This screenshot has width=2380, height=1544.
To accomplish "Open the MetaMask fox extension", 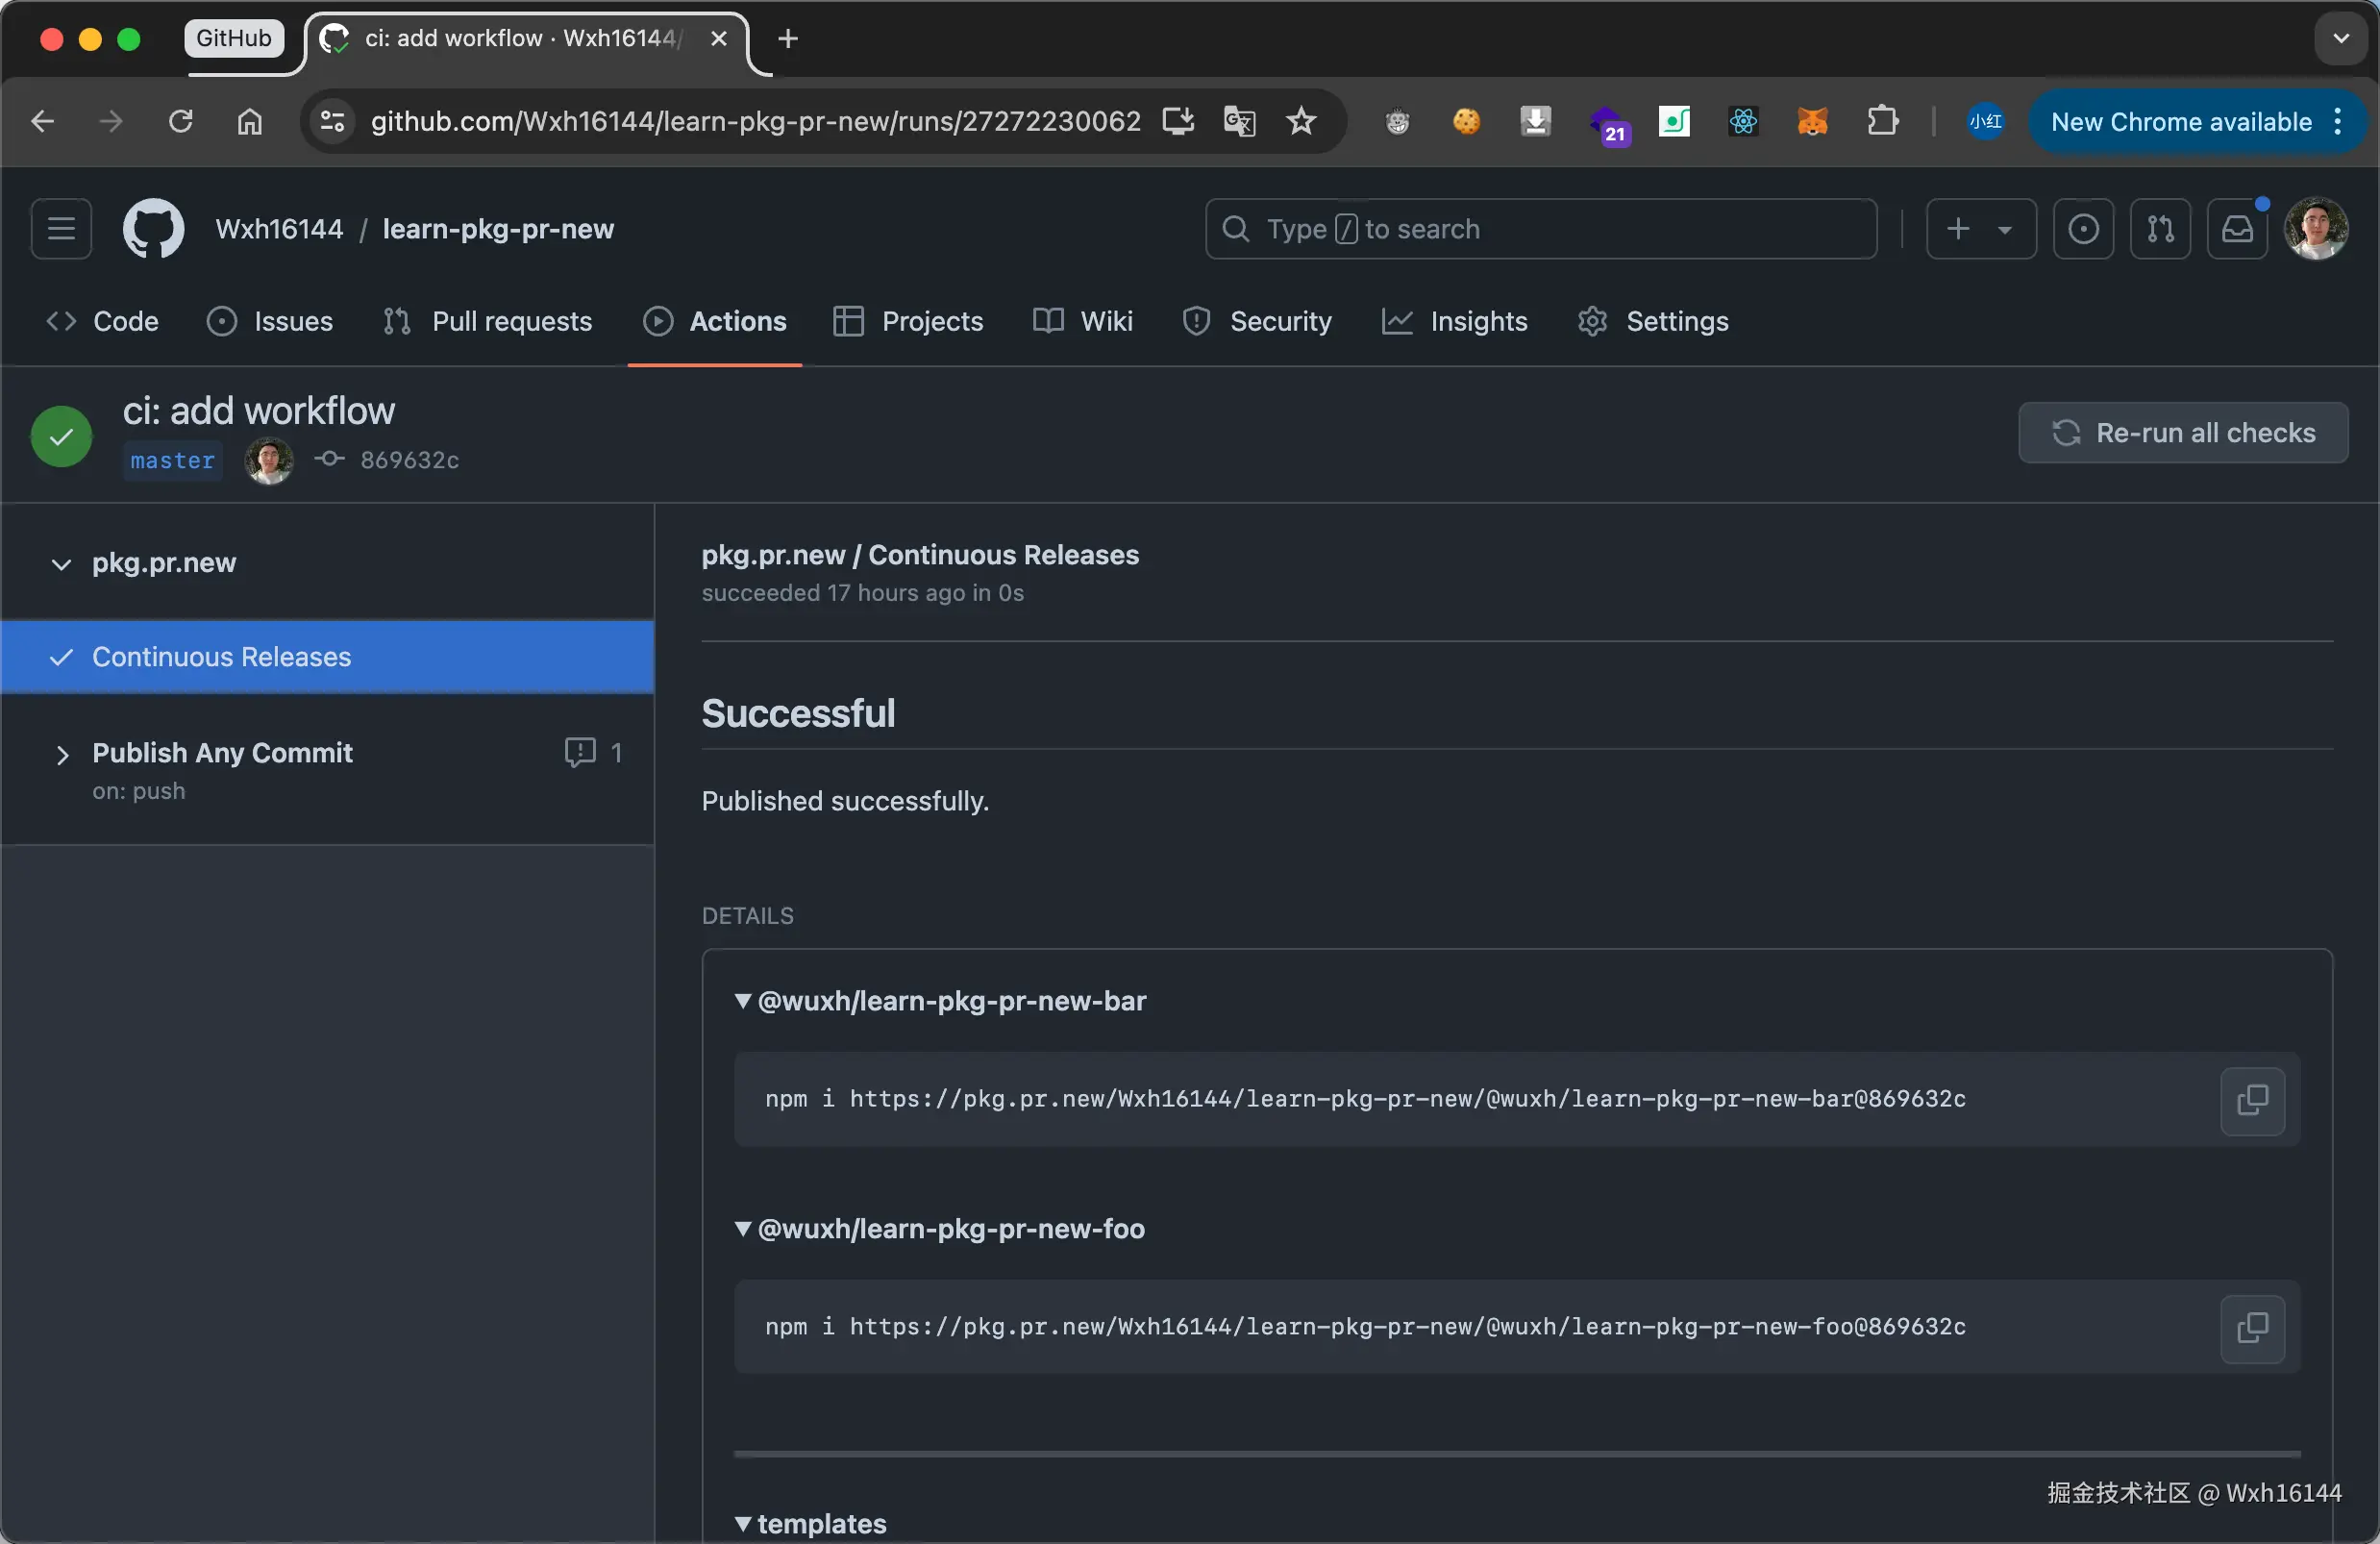I will (1812, 122).
